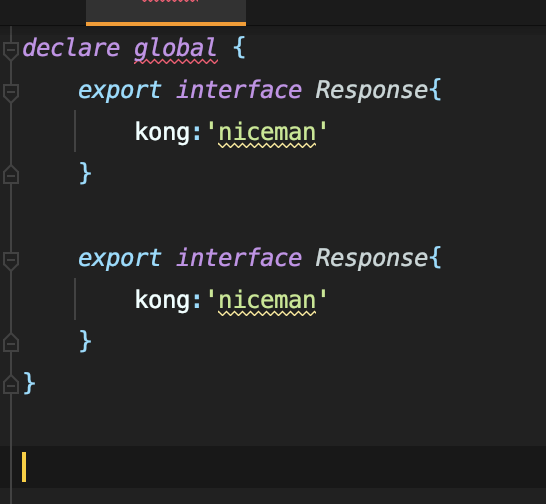The width and height of the screenshot is (546, 504).
Task: Click 'interface' in the second declaration
Action: click(x=239, y=258)
